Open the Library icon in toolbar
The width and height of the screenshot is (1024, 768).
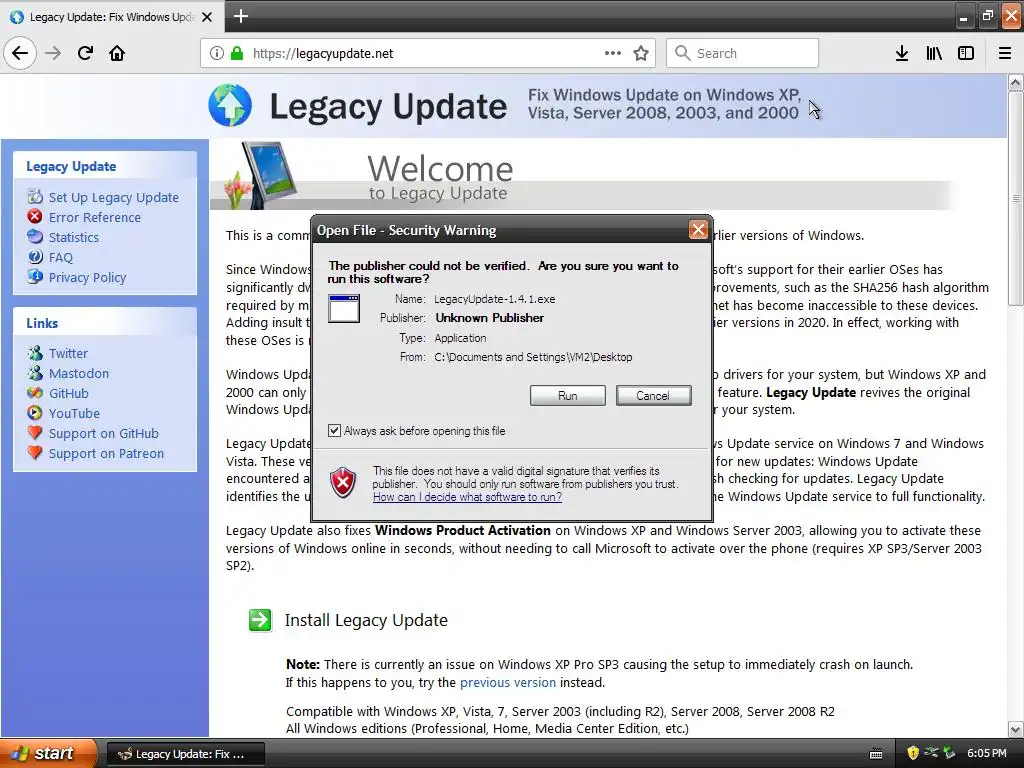coord(934,53)
